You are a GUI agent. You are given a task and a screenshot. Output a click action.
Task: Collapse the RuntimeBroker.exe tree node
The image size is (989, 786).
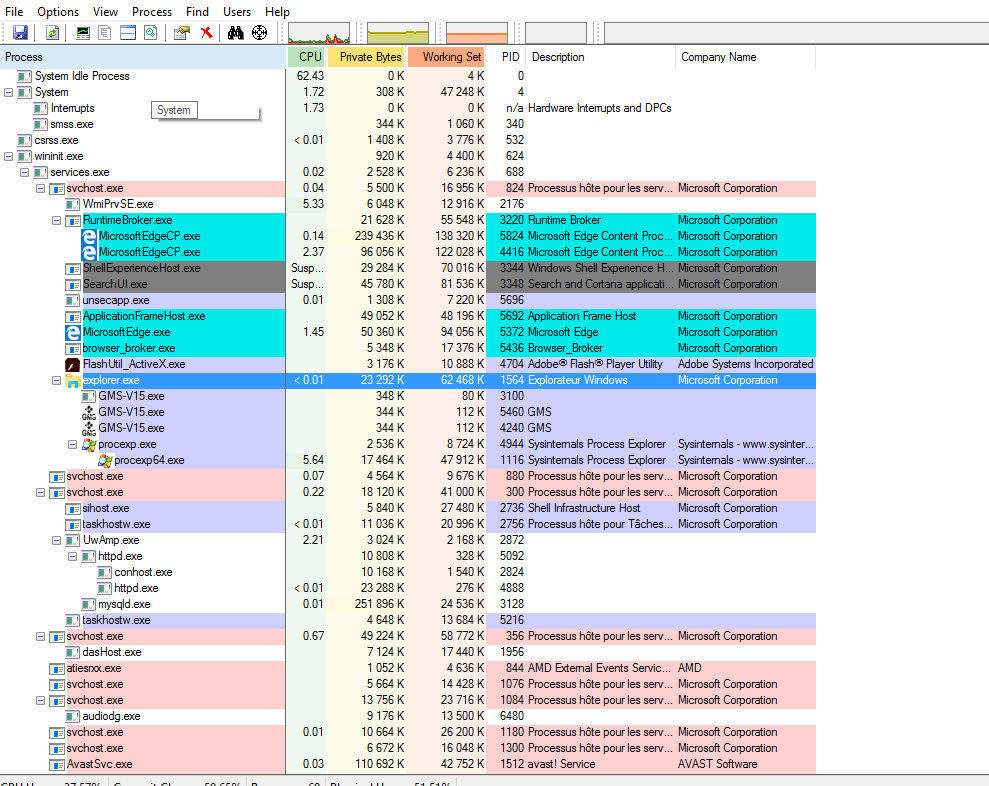(x=56, y=220)
